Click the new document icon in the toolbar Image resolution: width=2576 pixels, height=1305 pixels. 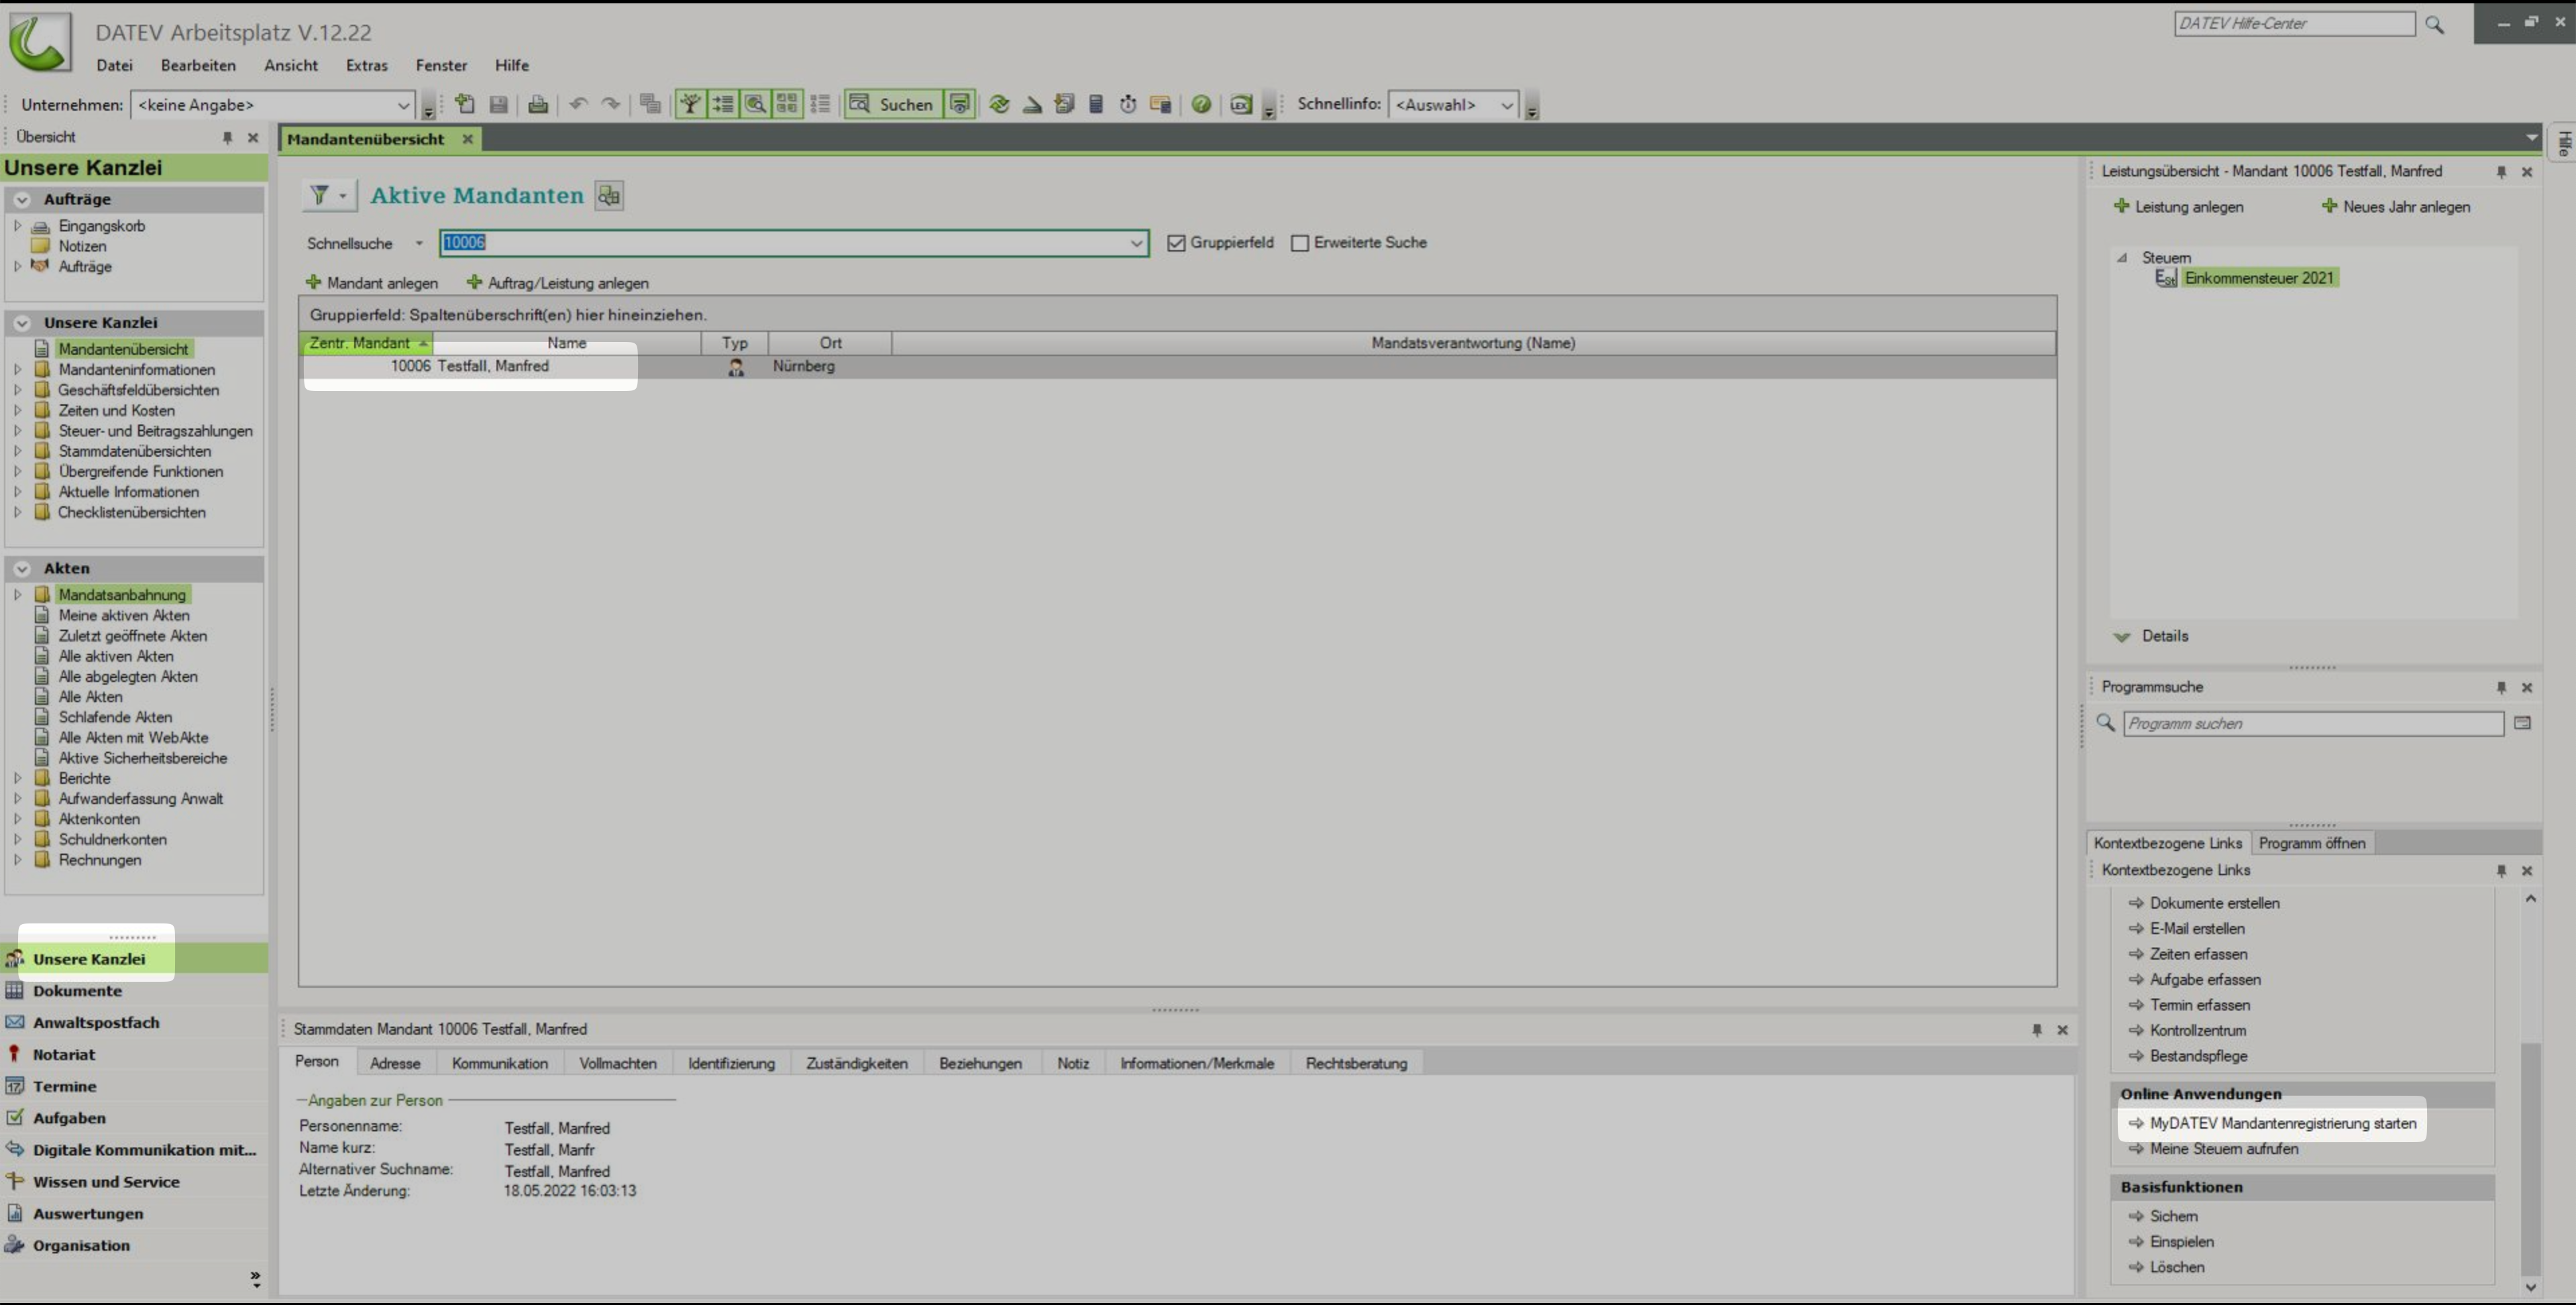pos(465,104)
